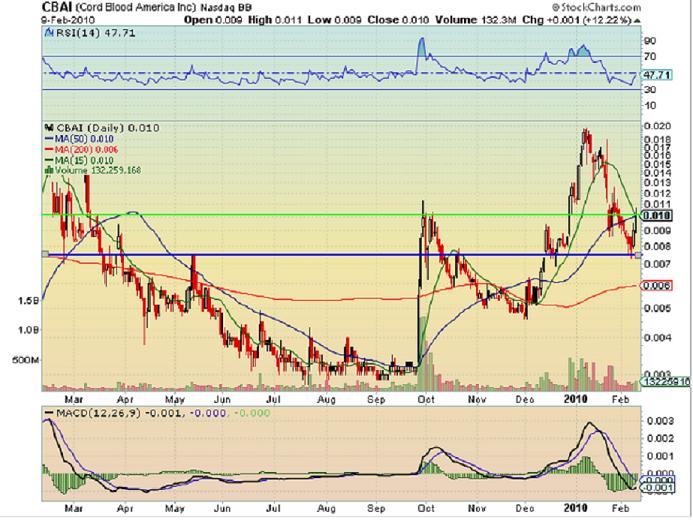Click the volume bars icon in the legend
Screen dimensions: 693x520
[x=49, y=170]
